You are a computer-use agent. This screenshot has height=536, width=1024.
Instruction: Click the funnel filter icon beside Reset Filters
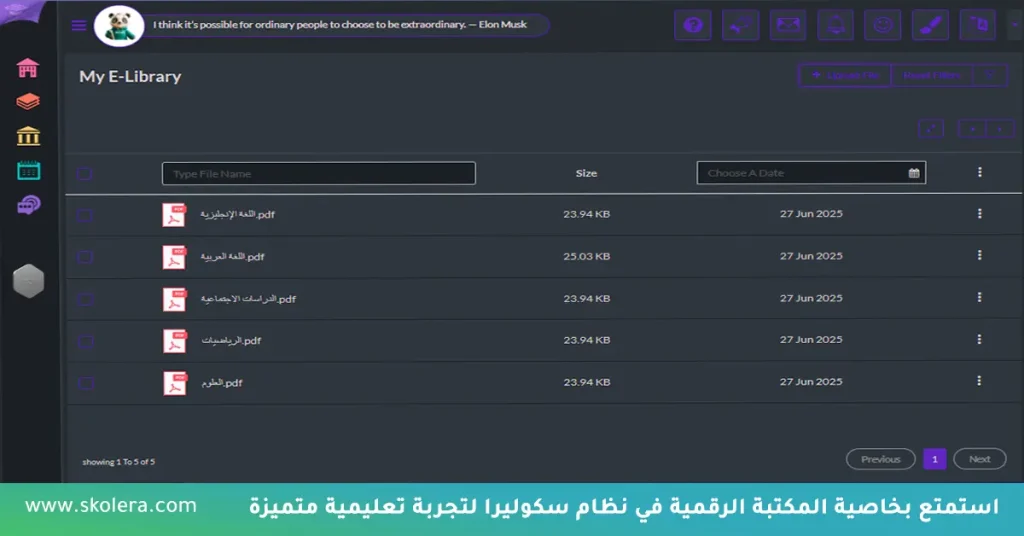(x=989, y=75)
